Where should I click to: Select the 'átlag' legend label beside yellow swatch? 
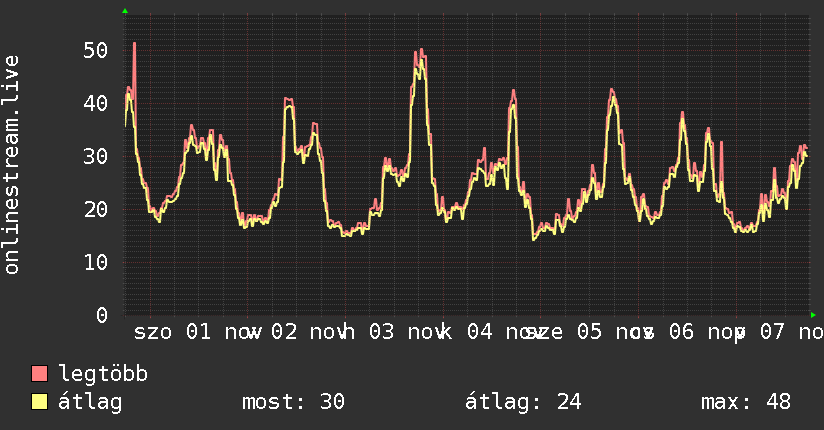(x=90, y=402)
